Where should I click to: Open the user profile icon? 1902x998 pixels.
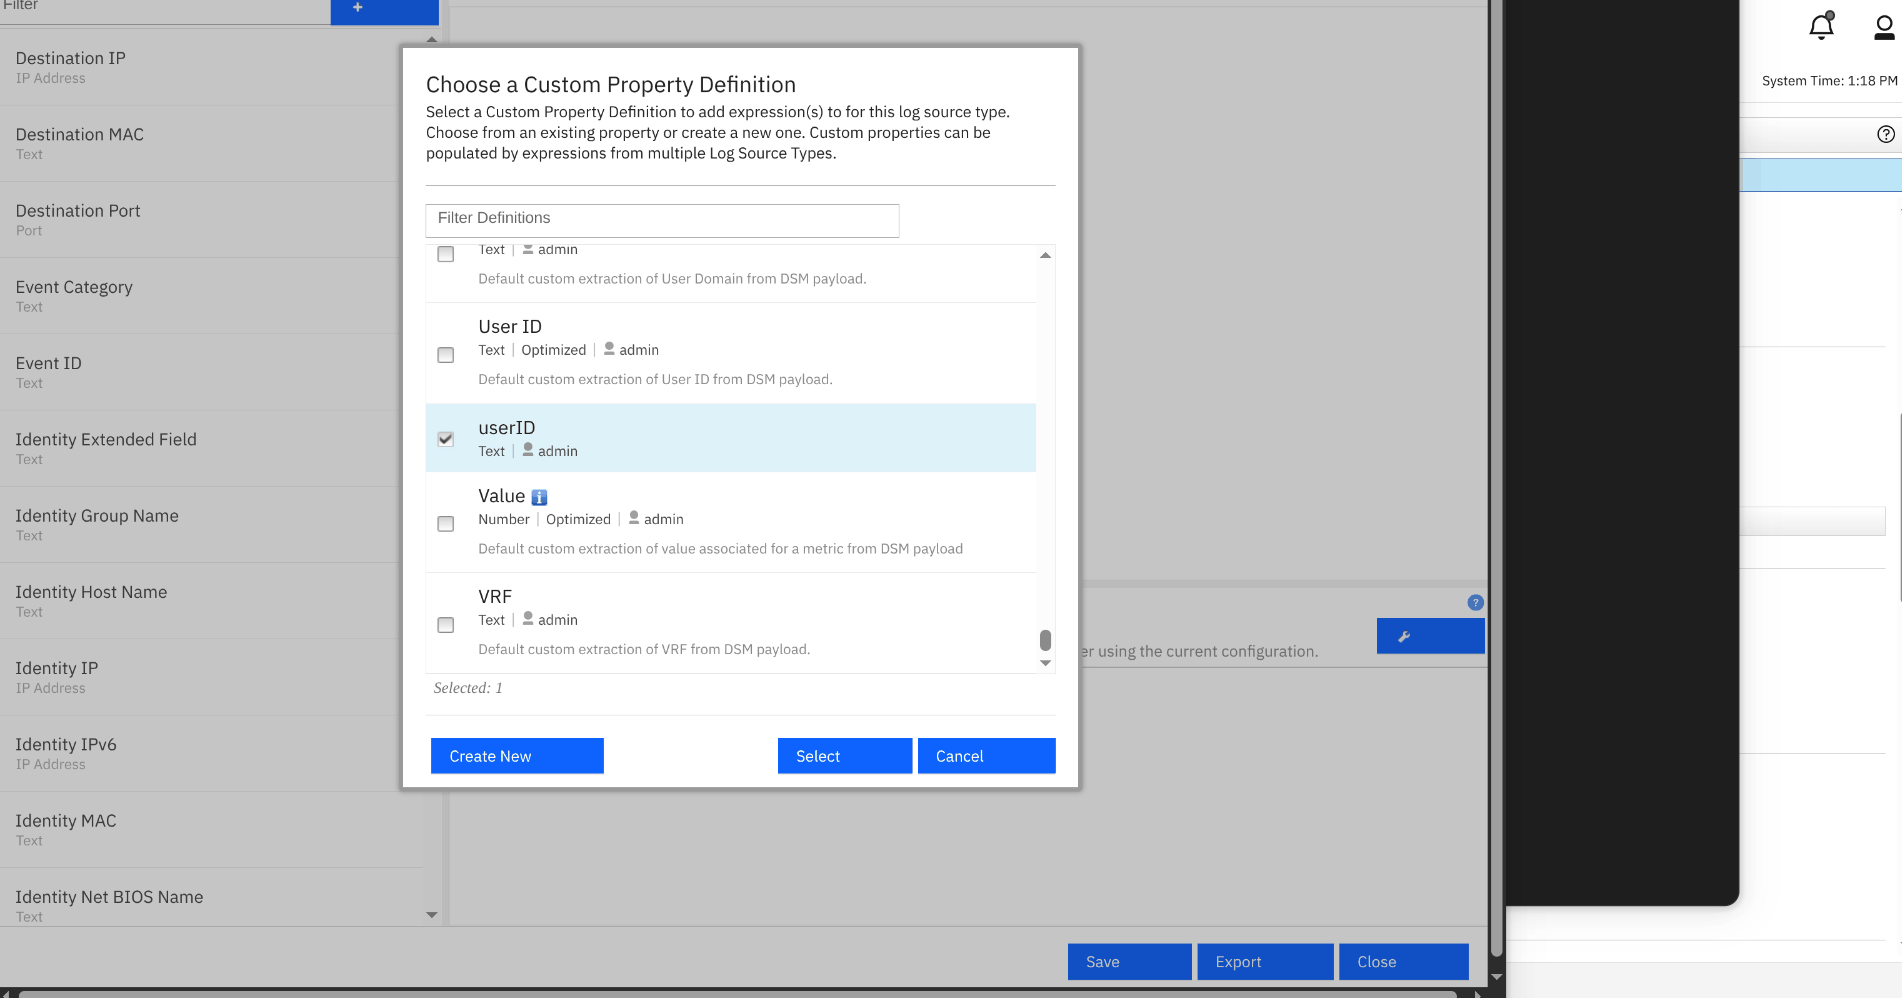[1884, 27]
